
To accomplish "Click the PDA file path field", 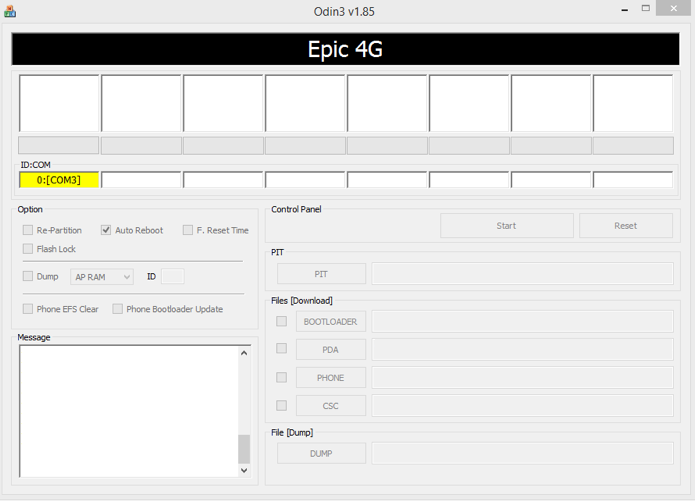I will point(523,350).
